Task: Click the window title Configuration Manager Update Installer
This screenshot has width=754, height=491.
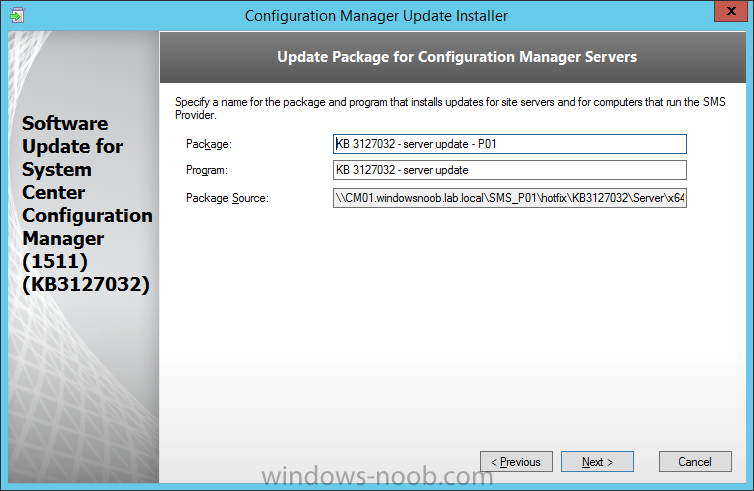Action: click(376, 16)
